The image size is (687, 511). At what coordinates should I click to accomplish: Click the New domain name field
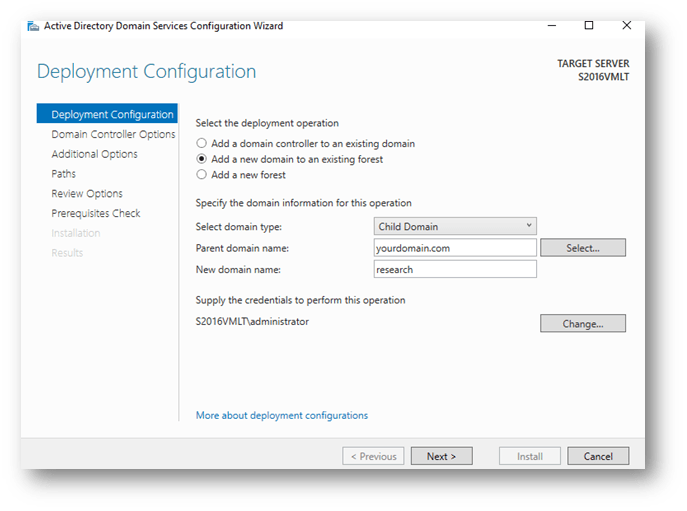coord(455,269)
